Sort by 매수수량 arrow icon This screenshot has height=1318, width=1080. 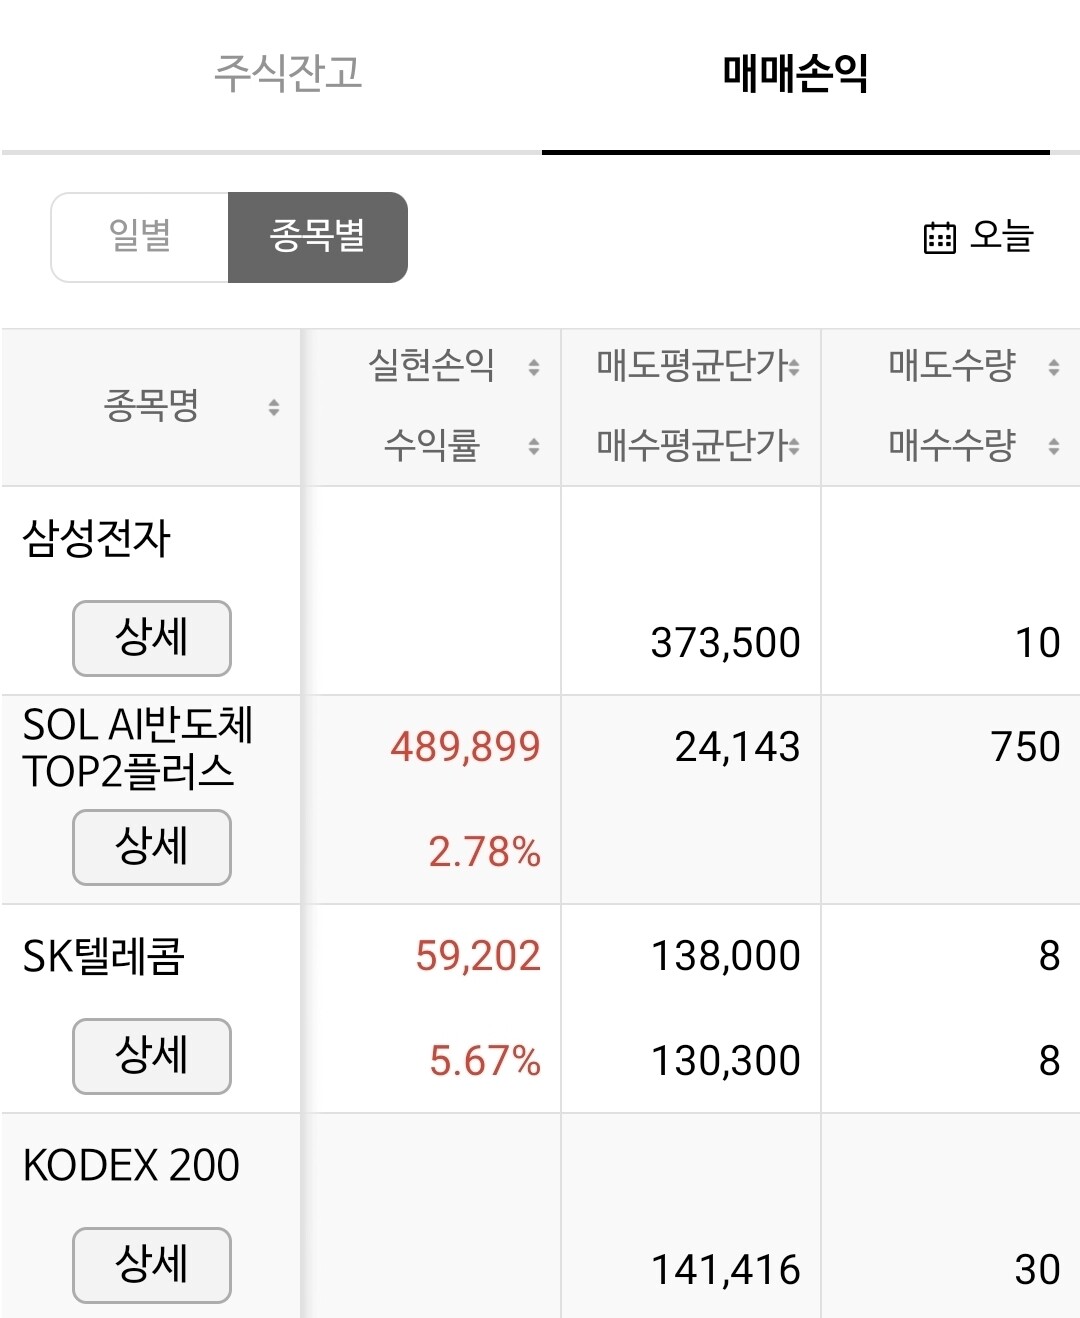click(x=1054, y=446)
